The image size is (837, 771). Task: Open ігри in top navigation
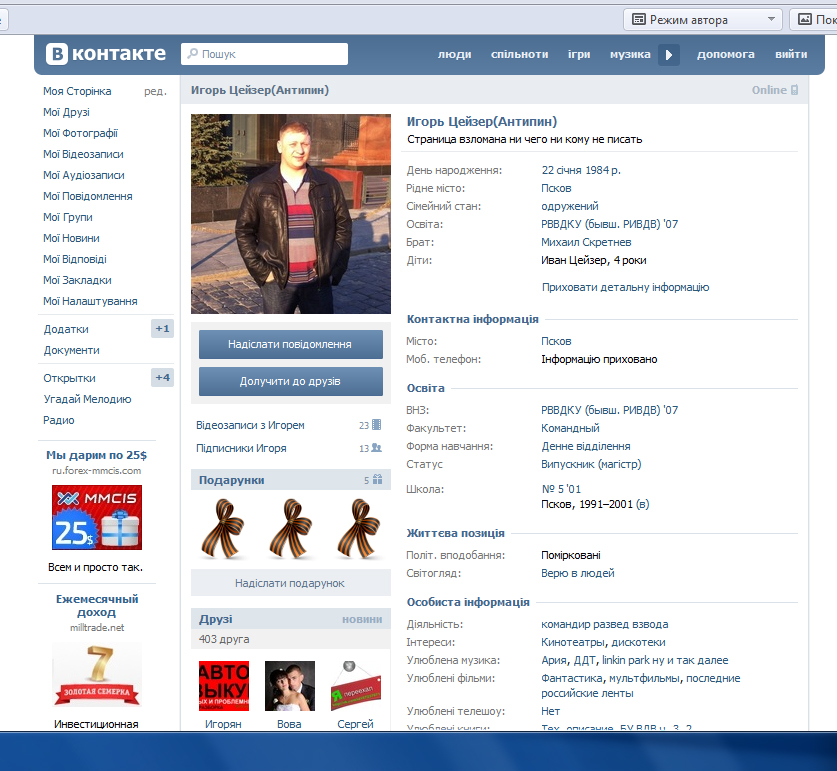pyautogui.click(x=579, y=54)
